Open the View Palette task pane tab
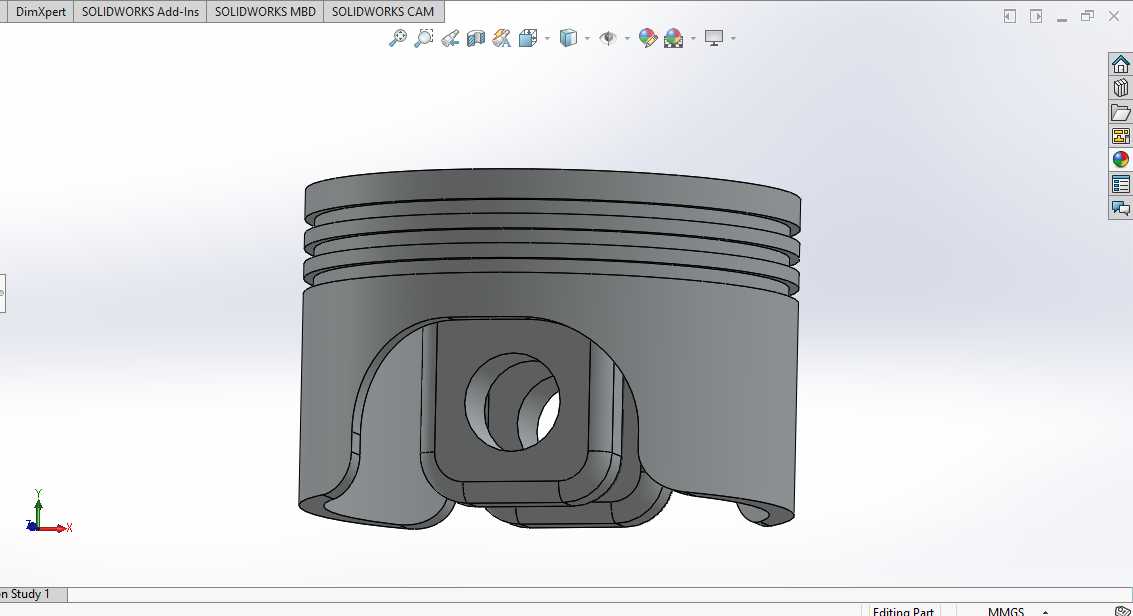 [1121, 136]
